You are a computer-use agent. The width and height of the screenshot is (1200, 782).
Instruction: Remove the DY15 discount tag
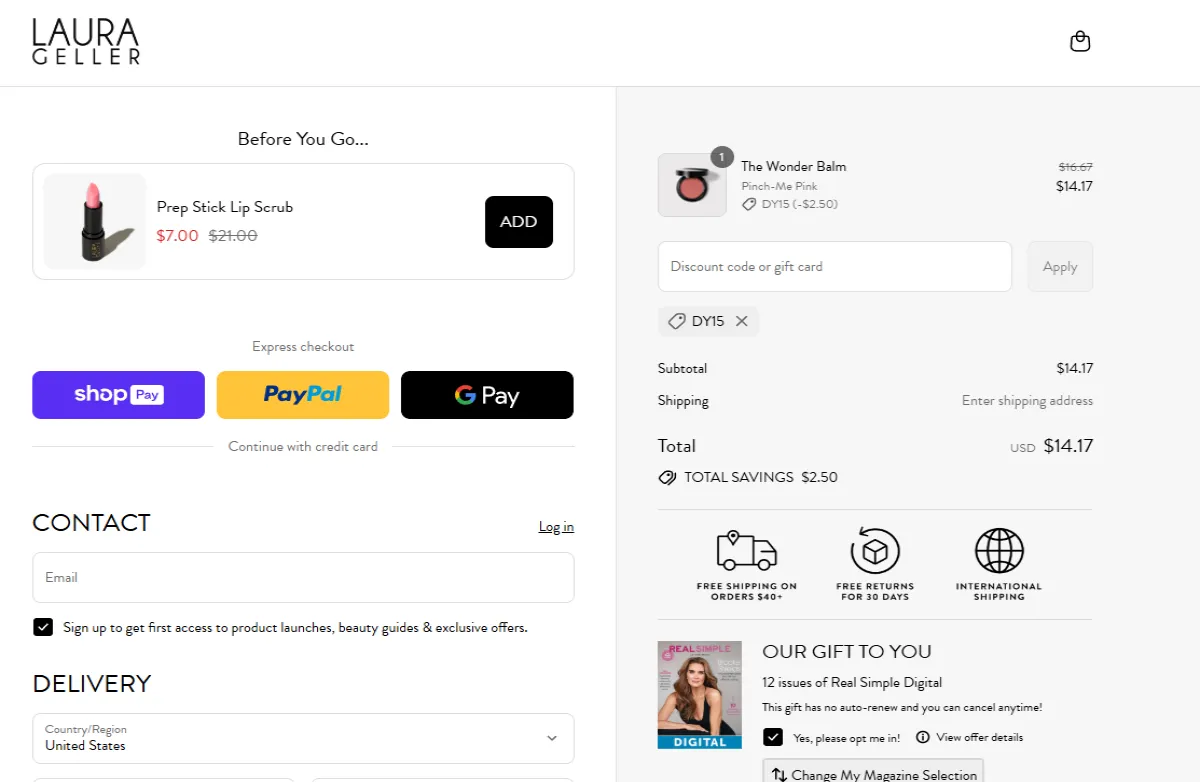(x=742, y=321)
